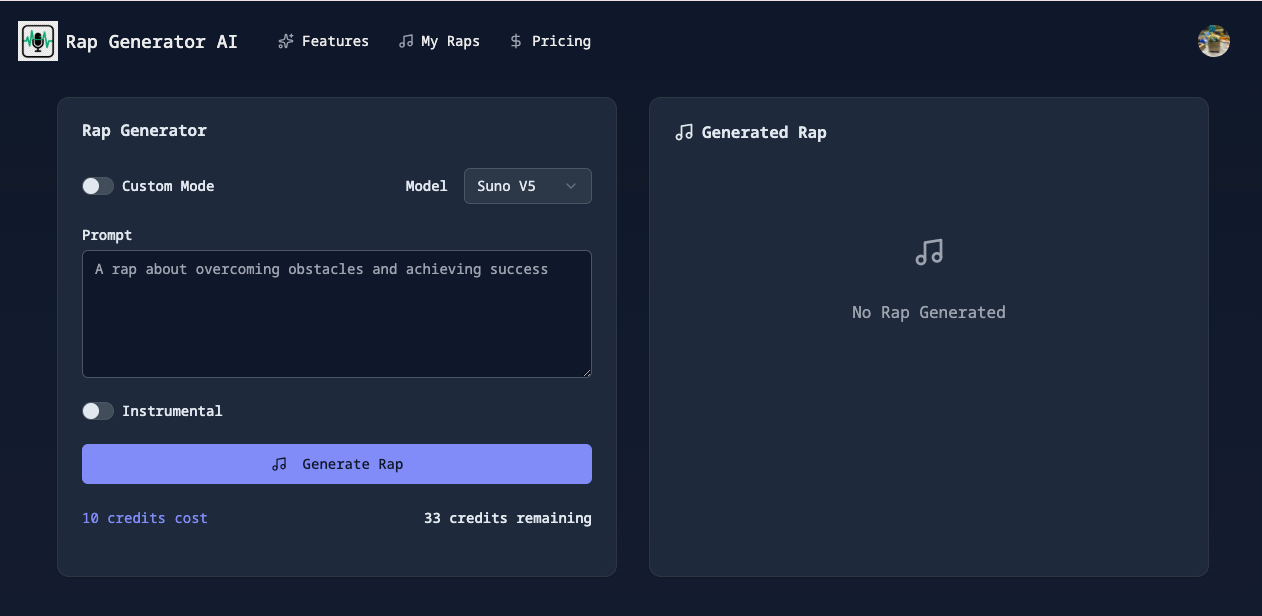
Task: Click the 10 credits cost link
Action: pyautogui.click(x=144, y=518)
